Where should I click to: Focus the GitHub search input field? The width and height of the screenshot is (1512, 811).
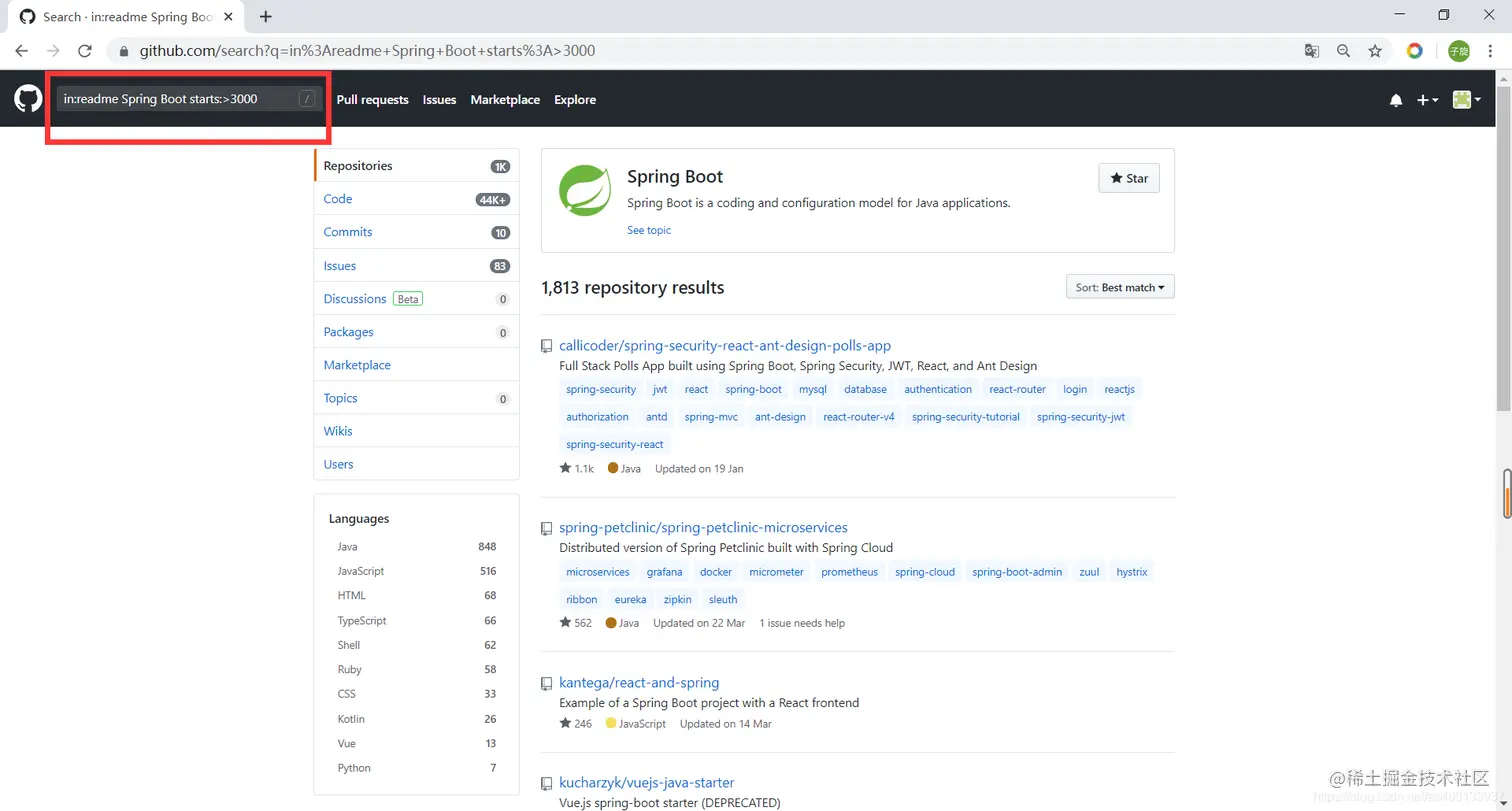pos(175,98)
